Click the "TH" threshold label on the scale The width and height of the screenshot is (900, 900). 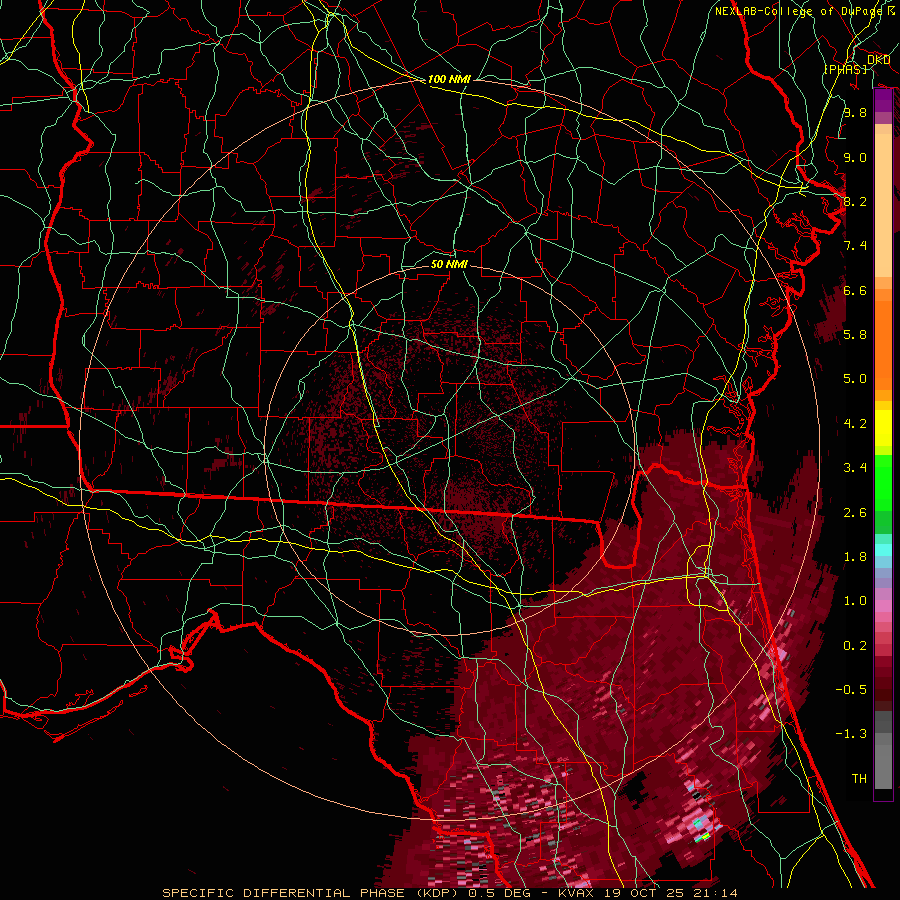click(x=859, y=779)
